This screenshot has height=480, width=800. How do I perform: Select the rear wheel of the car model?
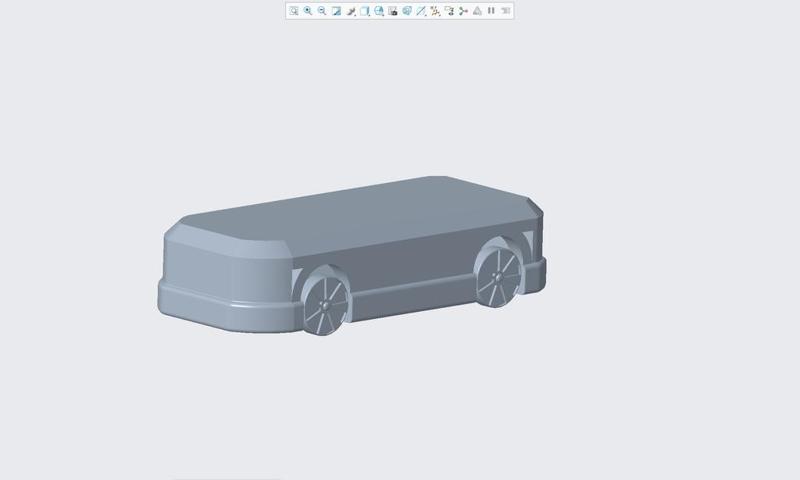pyautogui.click(x=499, y=277)
